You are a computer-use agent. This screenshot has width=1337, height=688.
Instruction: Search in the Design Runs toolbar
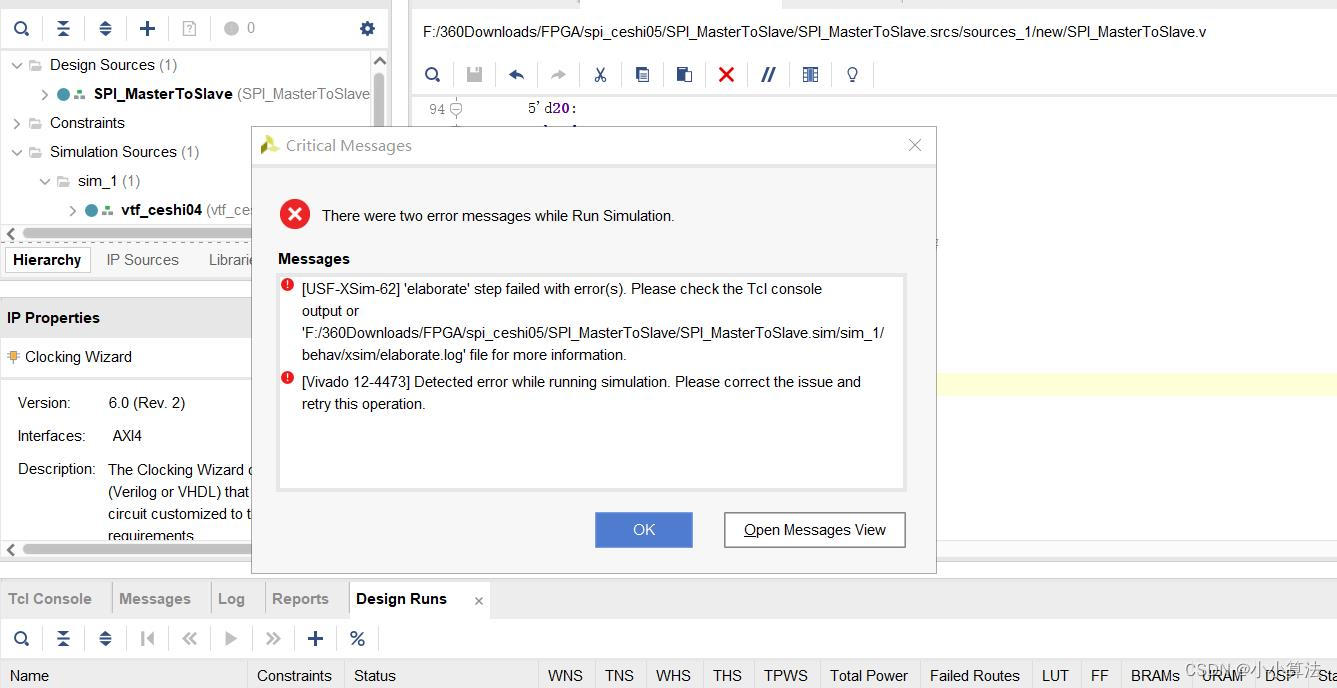[21, 638]
